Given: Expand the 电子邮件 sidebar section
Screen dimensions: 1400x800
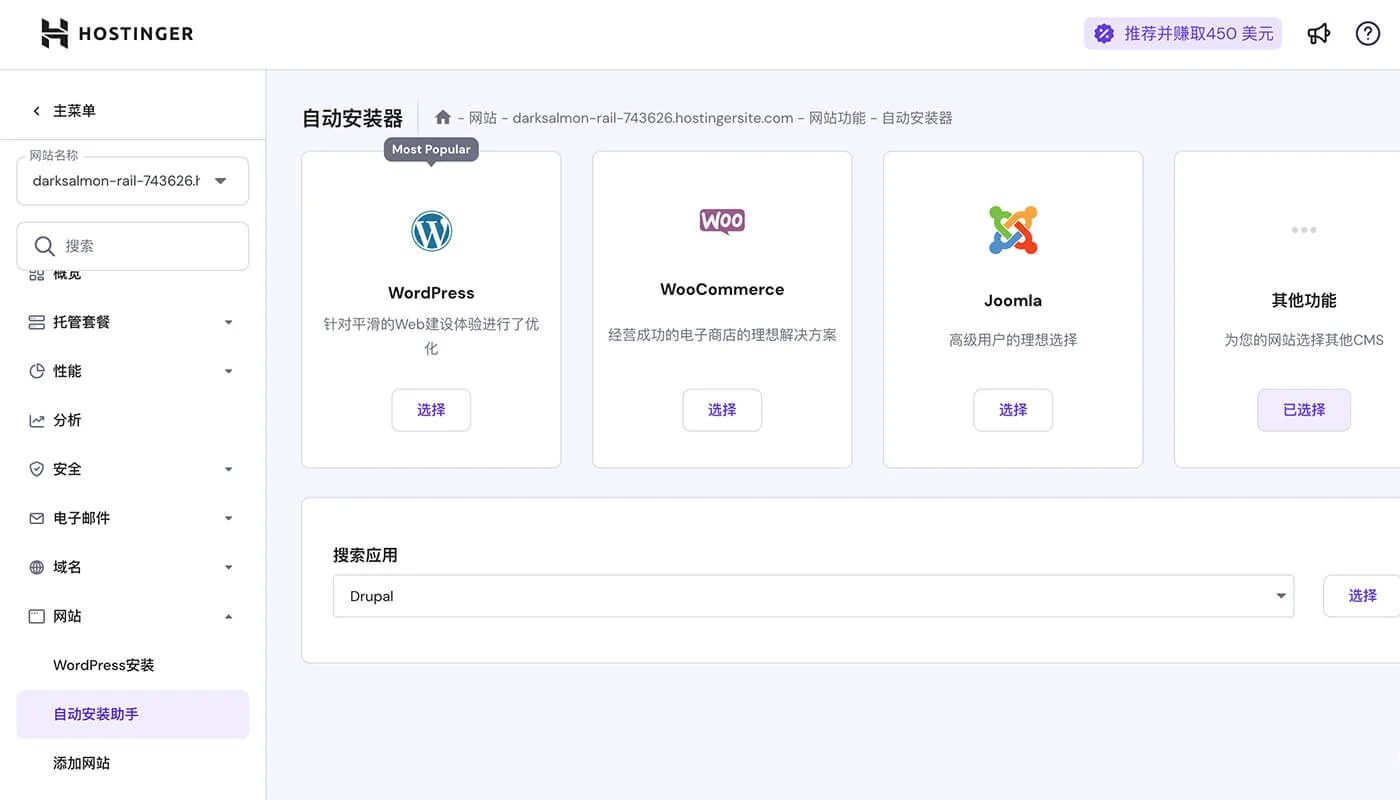Looking at the screenshot, I should (132, 518).
